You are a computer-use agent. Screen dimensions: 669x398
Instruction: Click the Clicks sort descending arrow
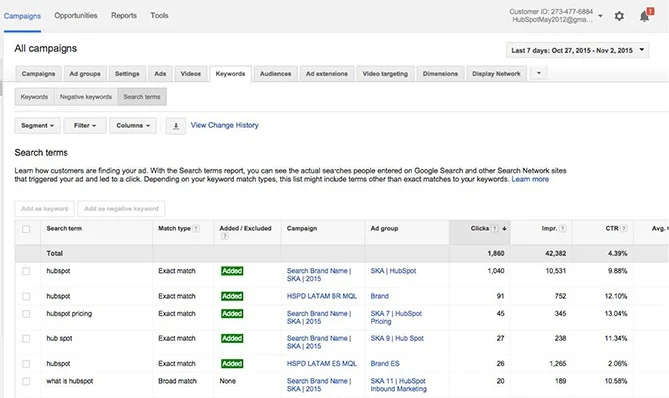(x=504, y=229)
